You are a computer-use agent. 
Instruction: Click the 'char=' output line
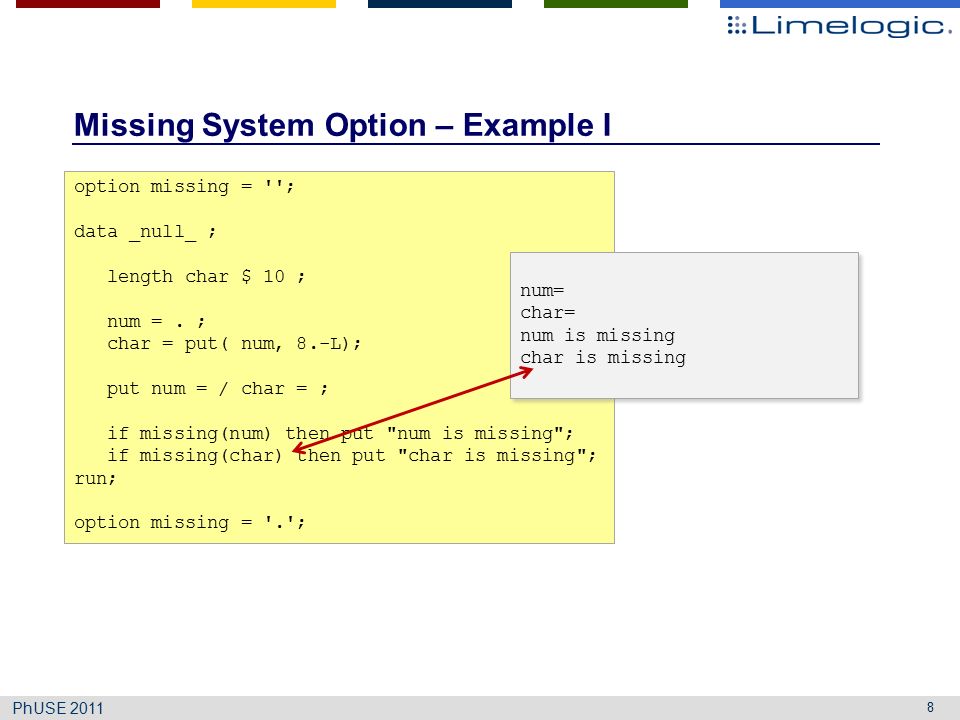pyautogui.click(x=547, y=313)
